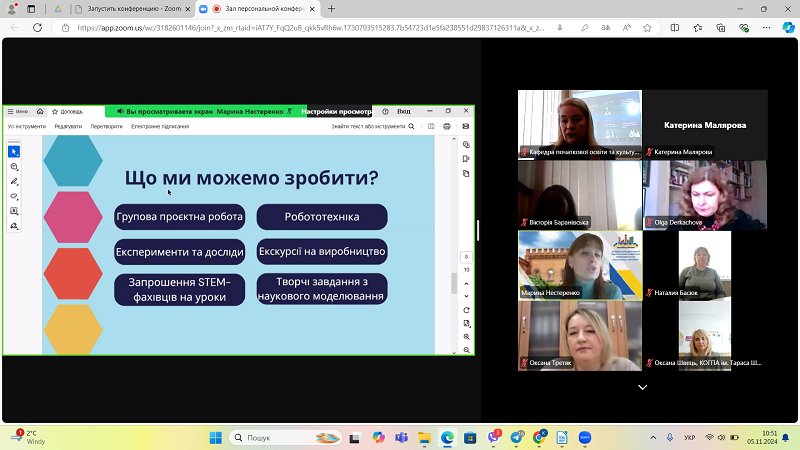Select Olga Derkachova's video thumbnail
Viewport: 800px width, 450px height.
pyautogui.click(x=705, y=195)
